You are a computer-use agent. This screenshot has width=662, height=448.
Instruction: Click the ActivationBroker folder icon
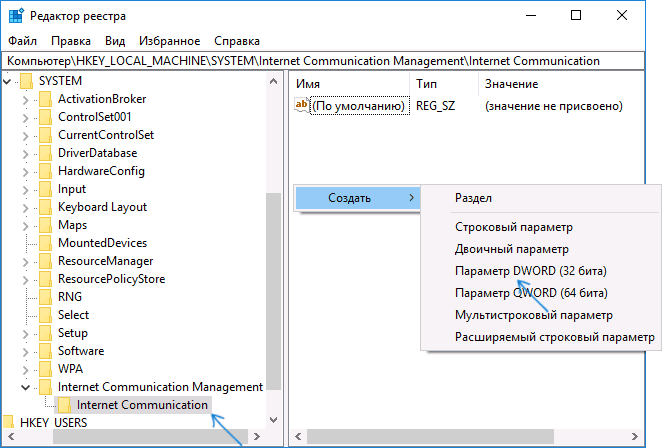pos(45,99)
